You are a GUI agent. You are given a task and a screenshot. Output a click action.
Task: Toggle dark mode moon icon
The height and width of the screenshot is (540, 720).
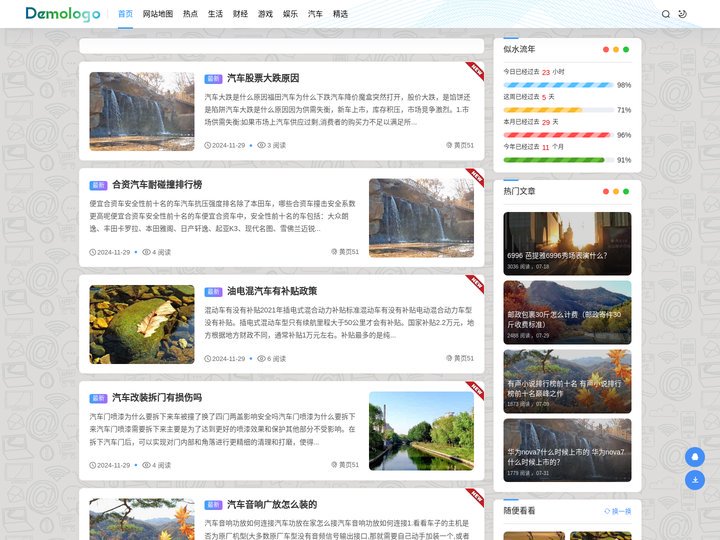click(x=682, y=14)
